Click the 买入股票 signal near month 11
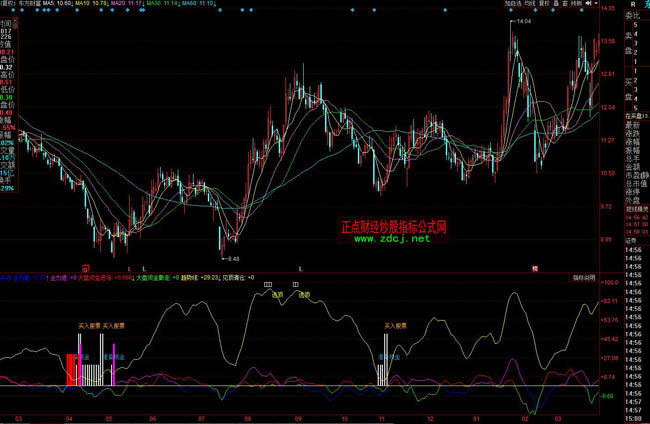Image resolution: width=650 pixels, height=424 pixels. [396, 325]
